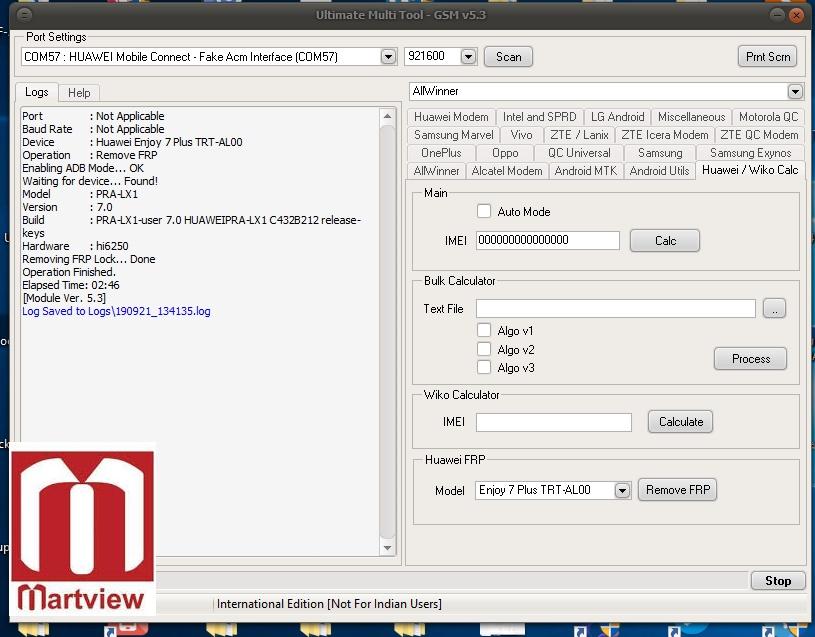815x637 pixels.
Task: Click the log line 'Waiting for device... Found!'
Action: [x=90, y=181]
